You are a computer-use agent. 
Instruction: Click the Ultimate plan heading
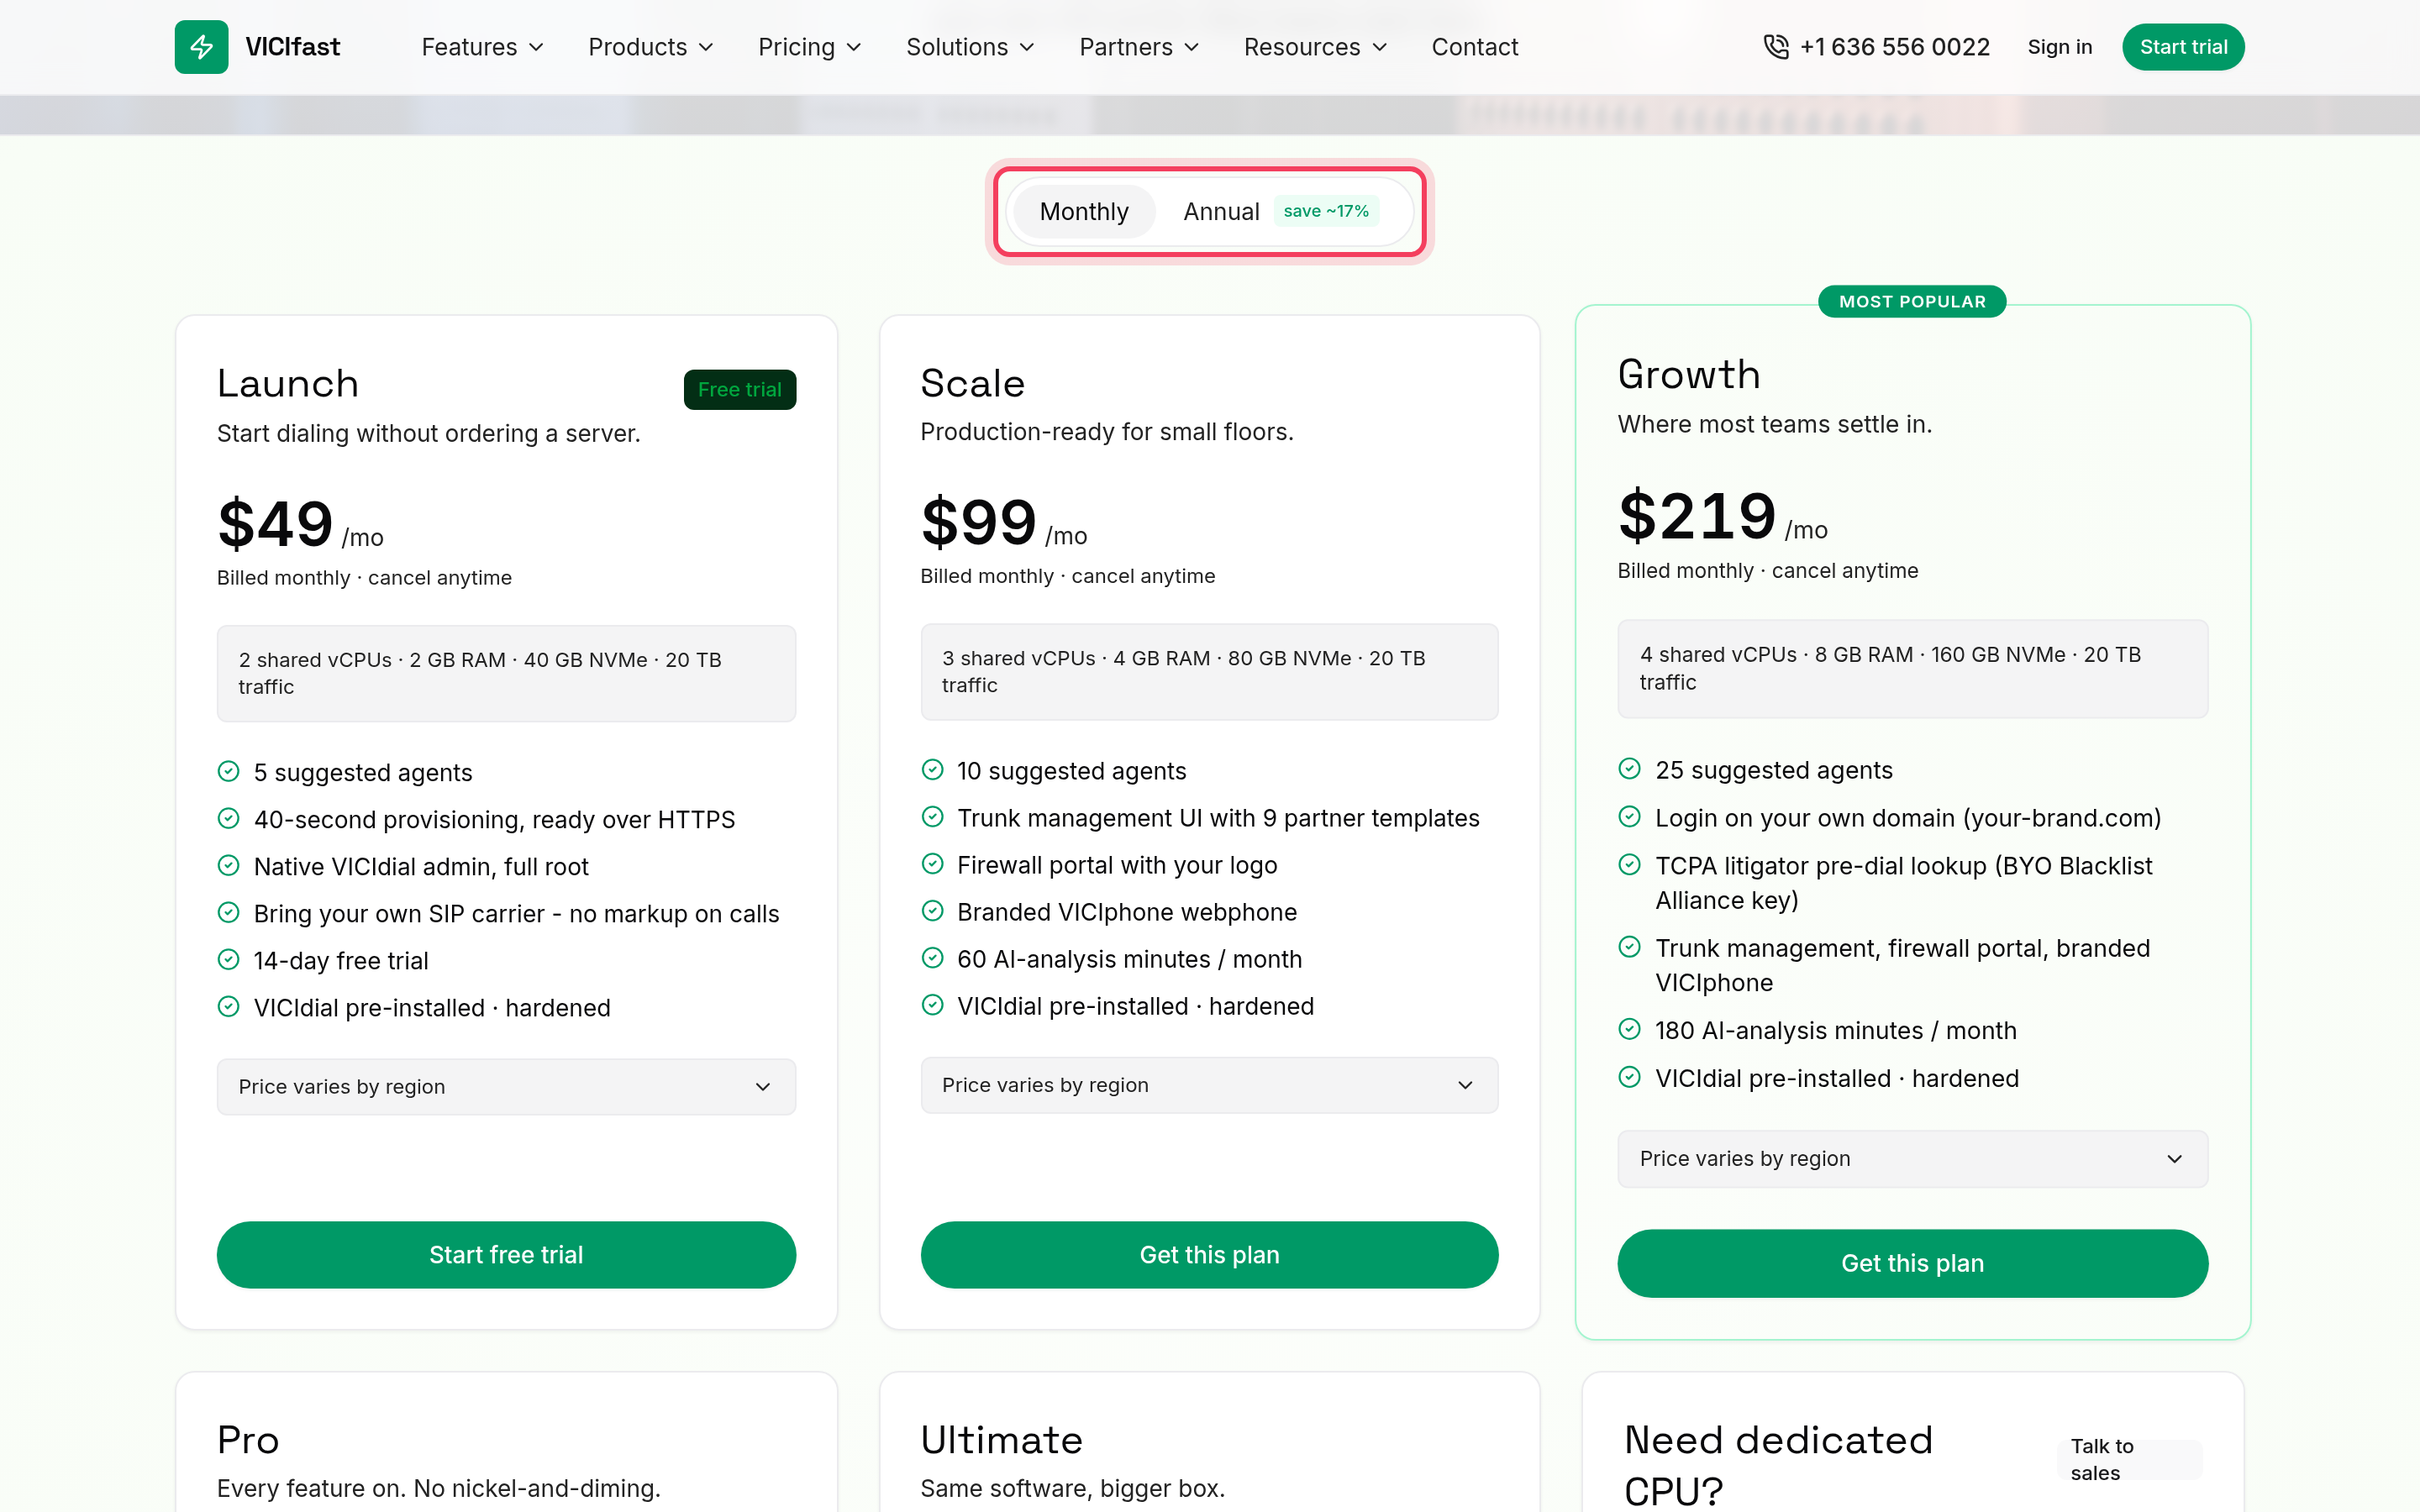tap(1002, 1440)
